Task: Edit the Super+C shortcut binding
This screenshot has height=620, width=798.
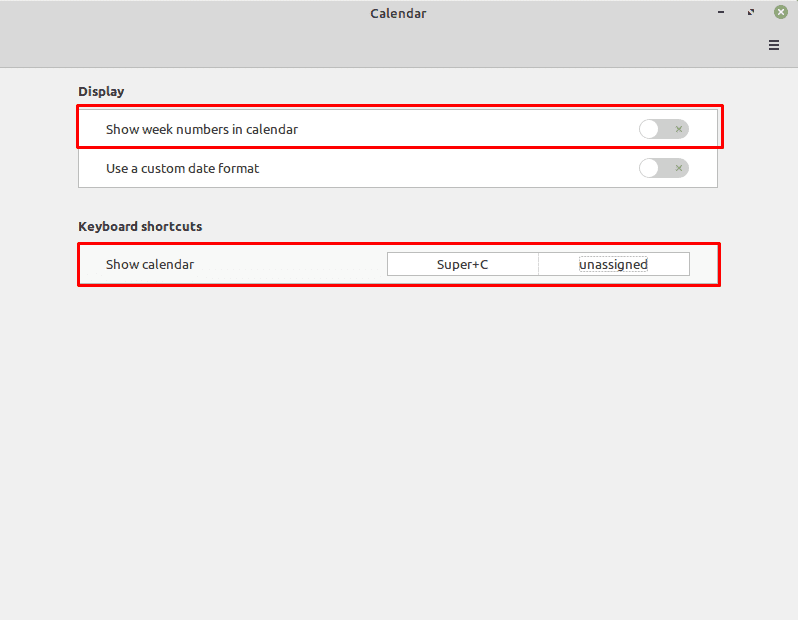Action: (463, 264)
